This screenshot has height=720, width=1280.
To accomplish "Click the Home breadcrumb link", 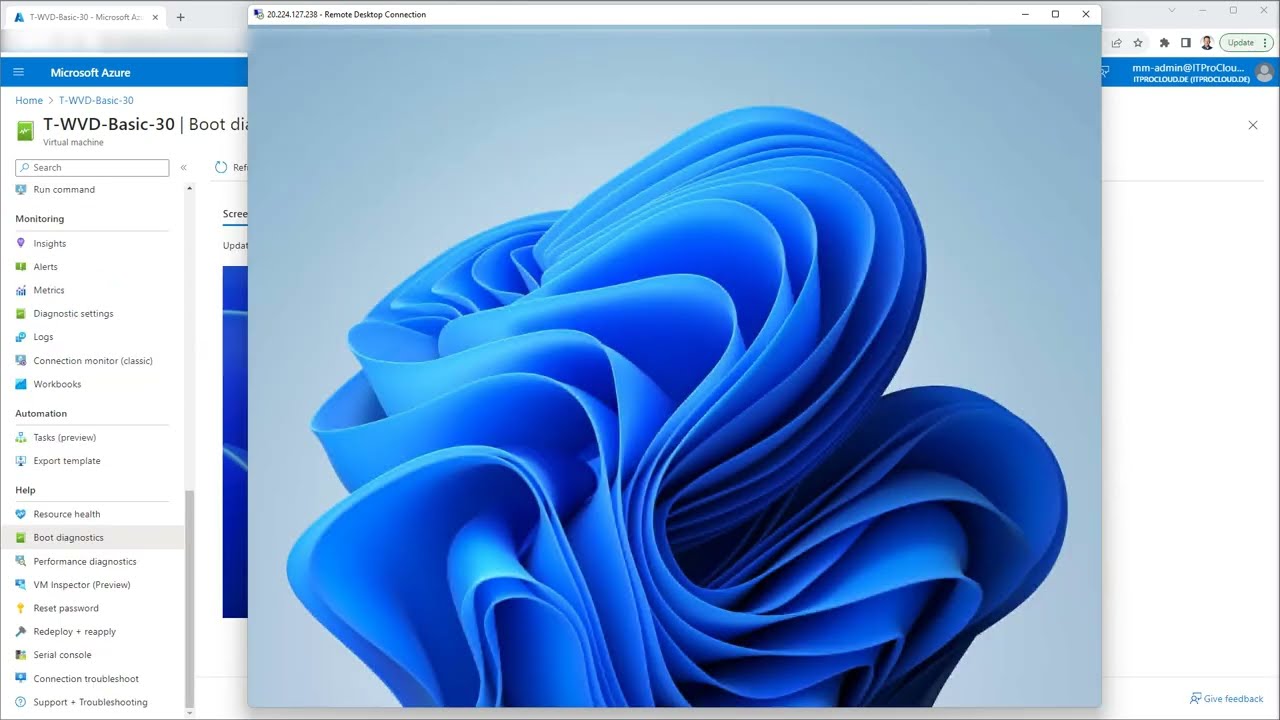I will (29, 100).
